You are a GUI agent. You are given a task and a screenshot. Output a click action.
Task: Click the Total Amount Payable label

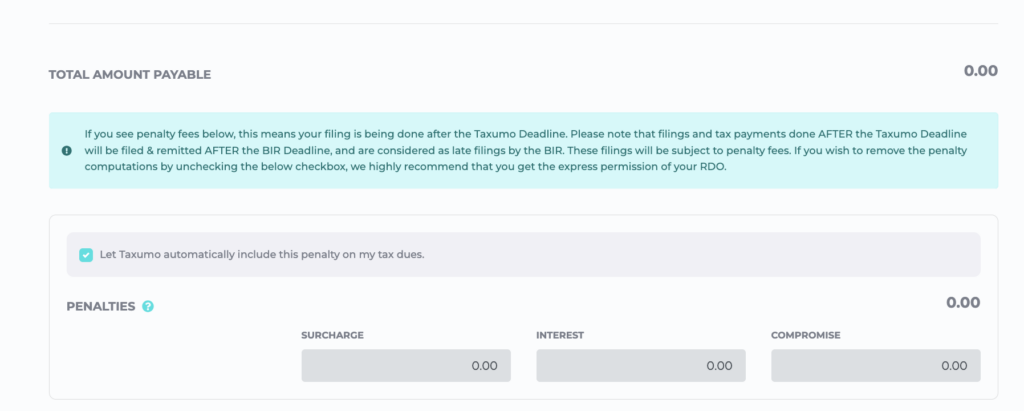[130, 75]
